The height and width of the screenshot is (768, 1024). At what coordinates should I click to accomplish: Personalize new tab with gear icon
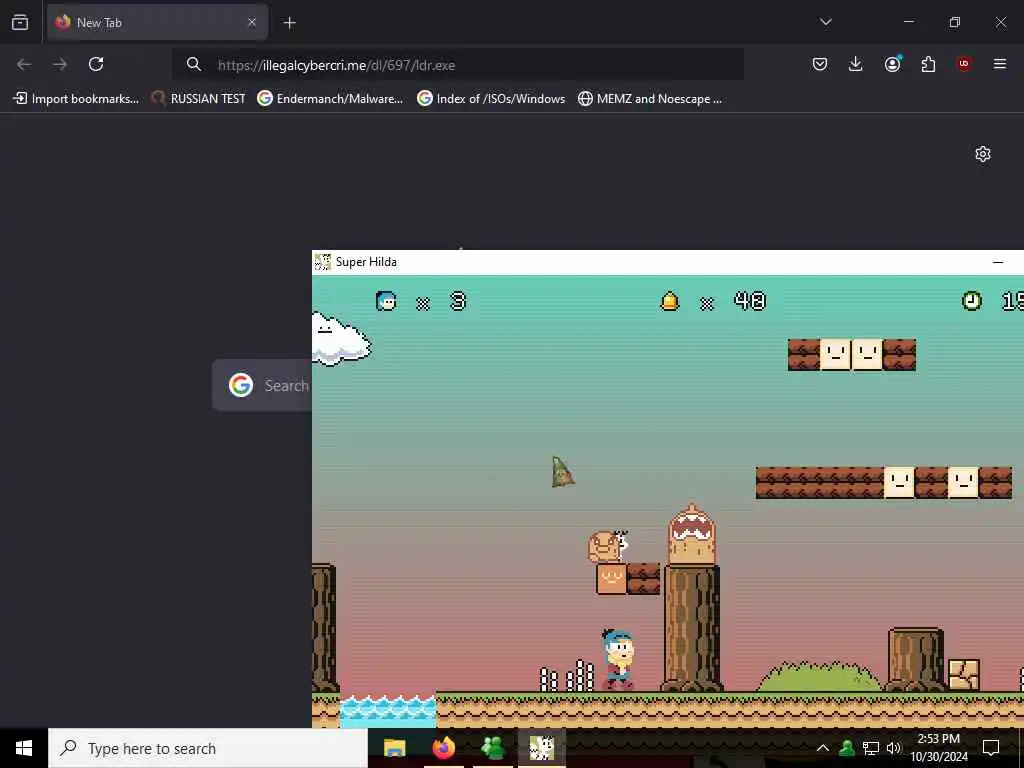(x=982, y=154)
